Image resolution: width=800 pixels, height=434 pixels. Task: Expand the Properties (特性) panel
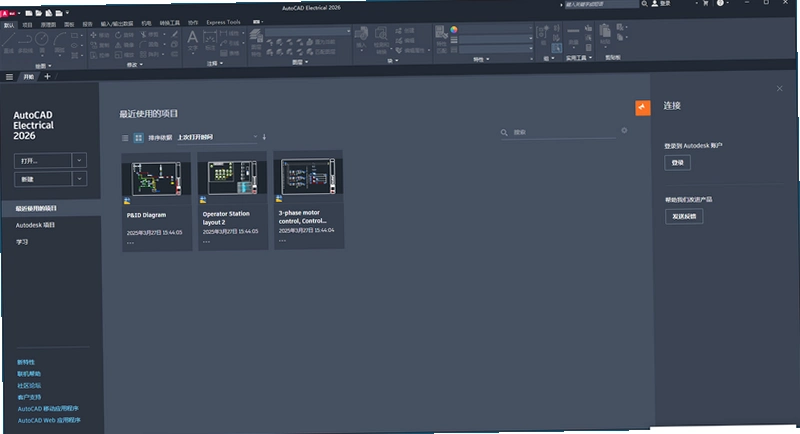click(481, 60)
